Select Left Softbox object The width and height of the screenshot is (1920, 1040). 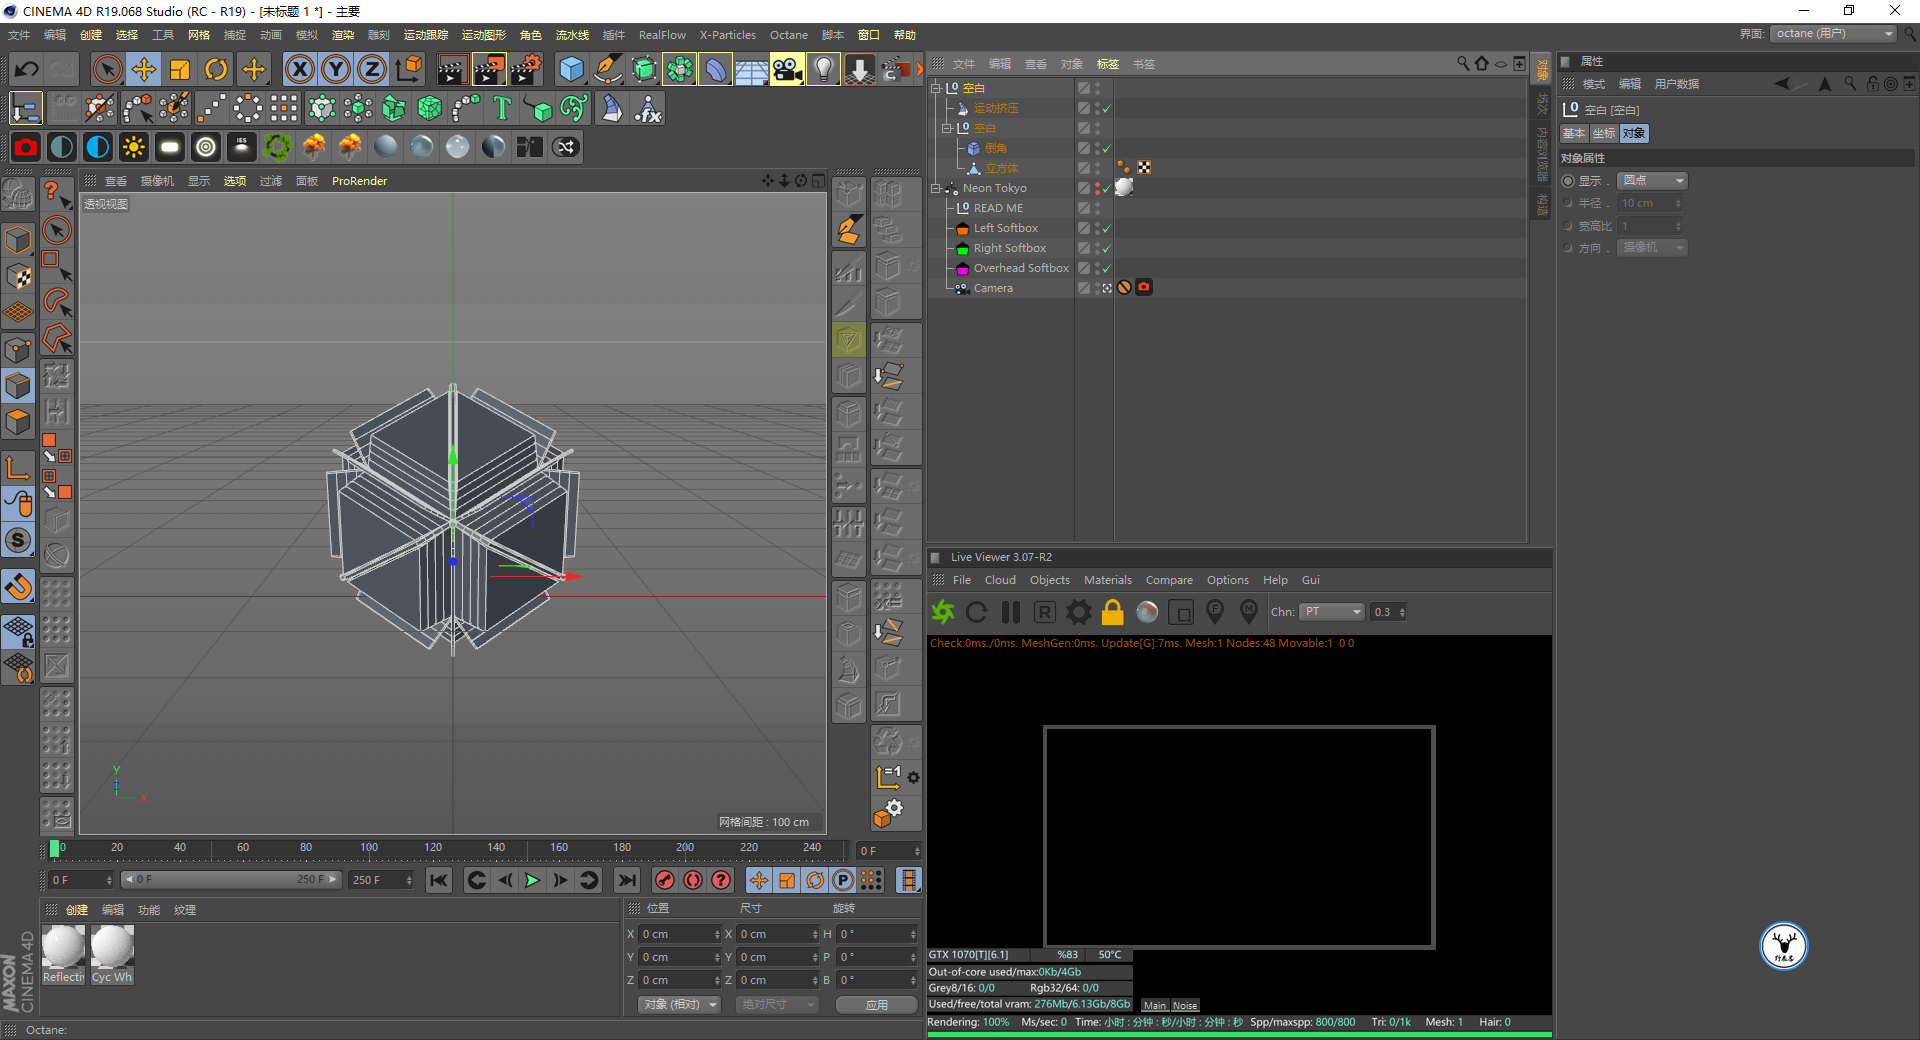[1006, 228]
